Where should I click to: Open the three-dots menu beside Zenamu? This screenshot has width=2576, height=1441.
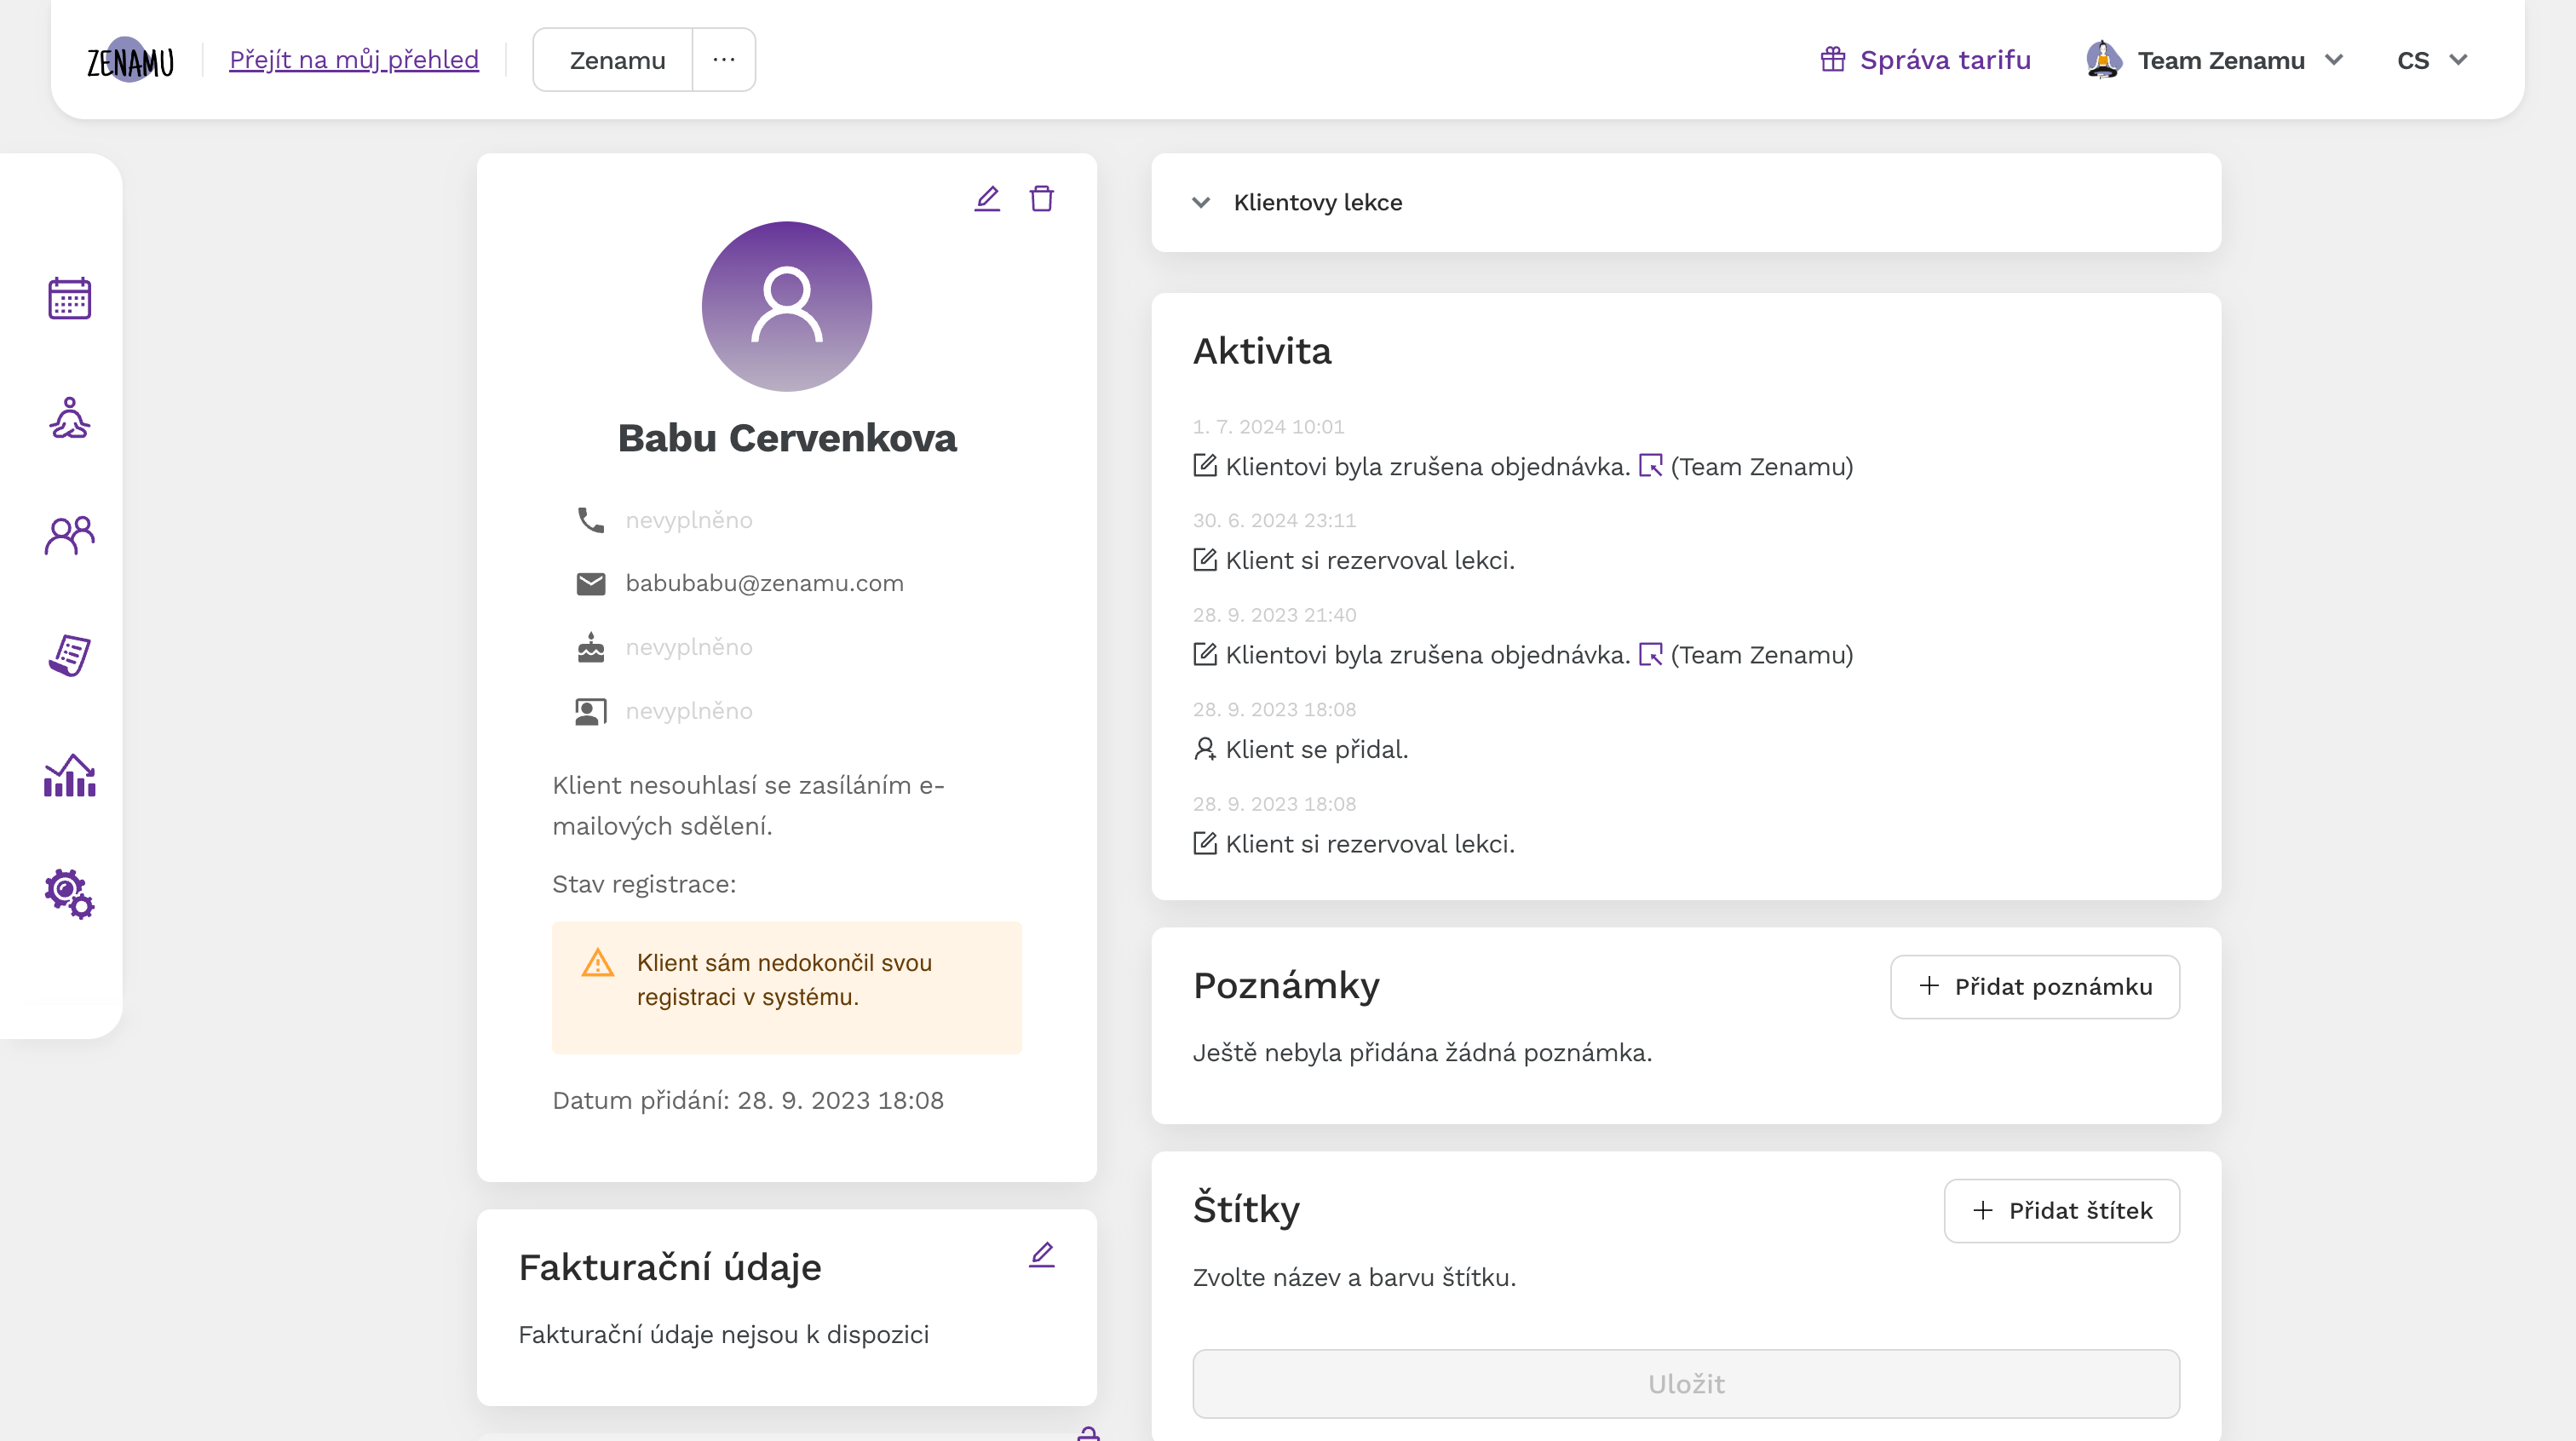click(x=724, y=60)
